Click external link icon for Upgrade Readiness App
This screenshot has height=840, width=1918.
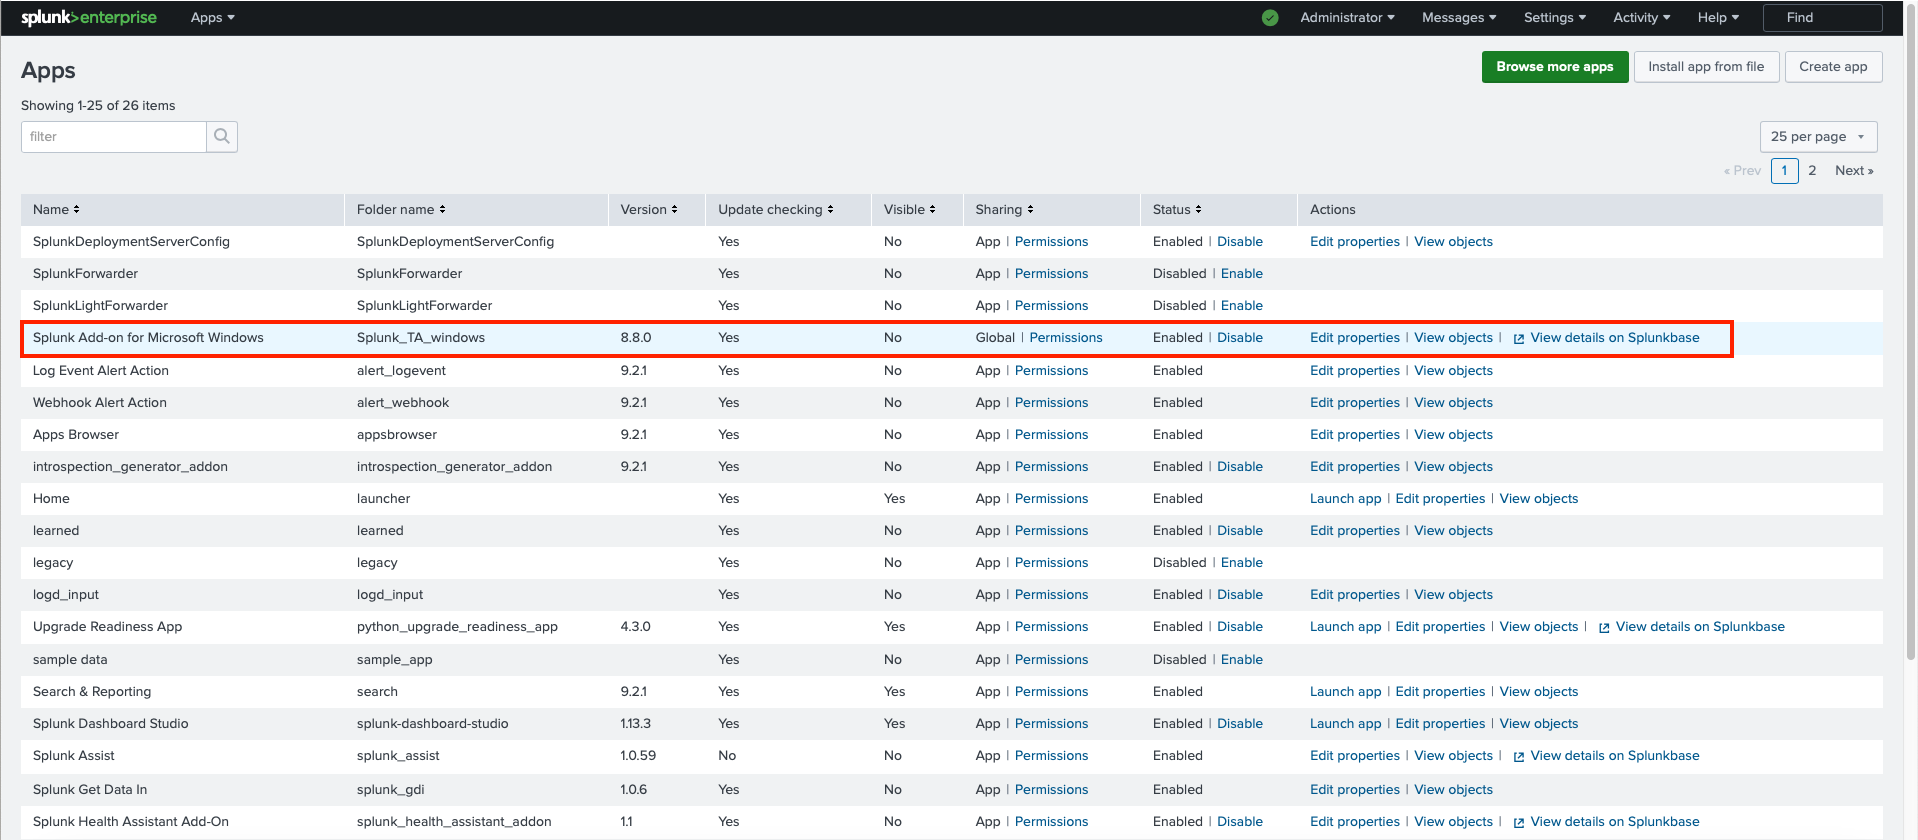pyautogui.click(x=1604, y=628)
